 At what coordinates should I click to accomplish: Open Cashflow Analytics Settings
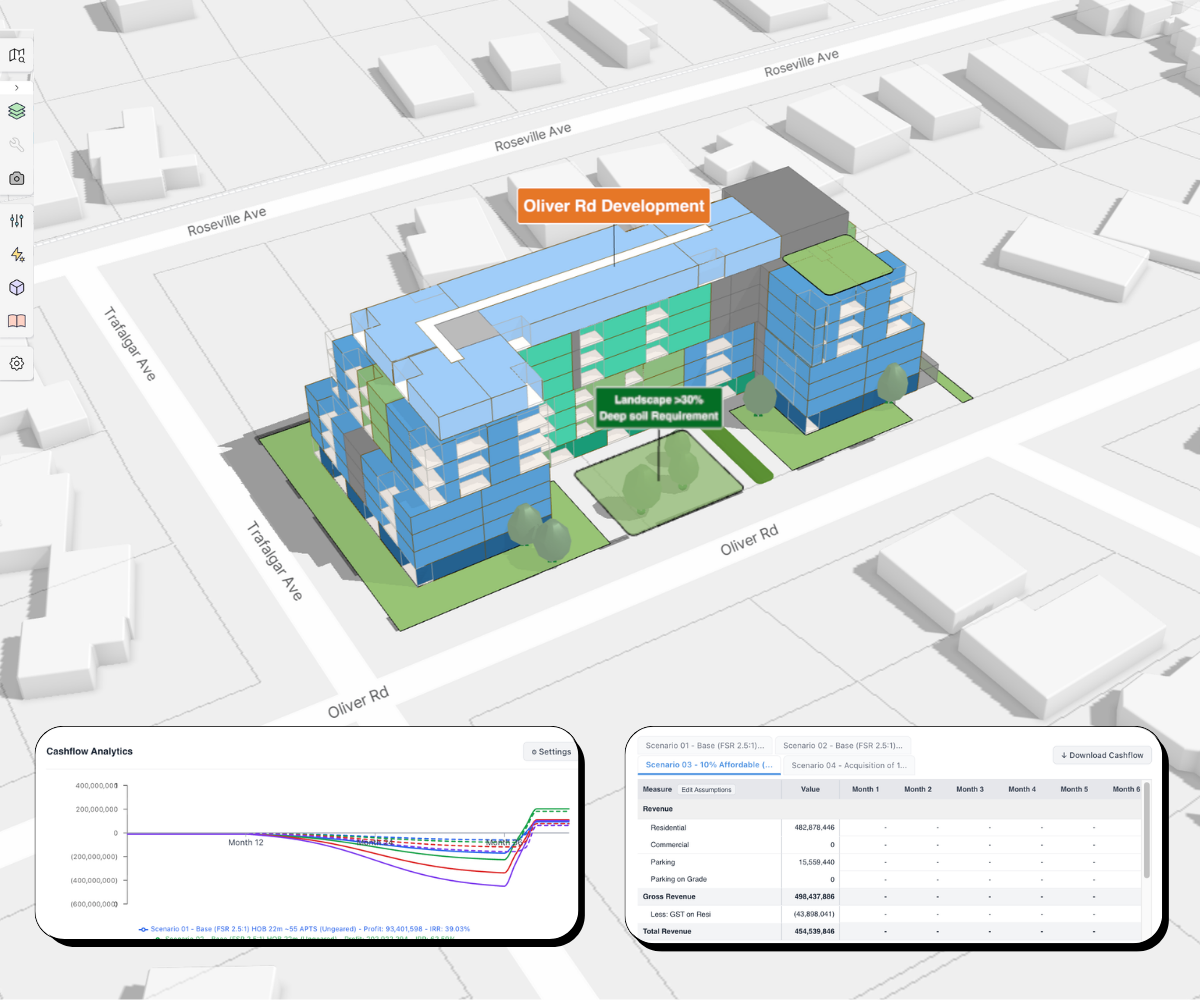(x=550, y=752)
